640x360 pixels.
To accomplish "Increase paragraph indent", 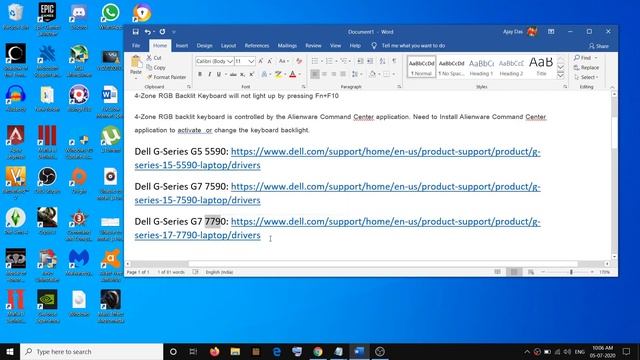I will click(x=370, y=61).
